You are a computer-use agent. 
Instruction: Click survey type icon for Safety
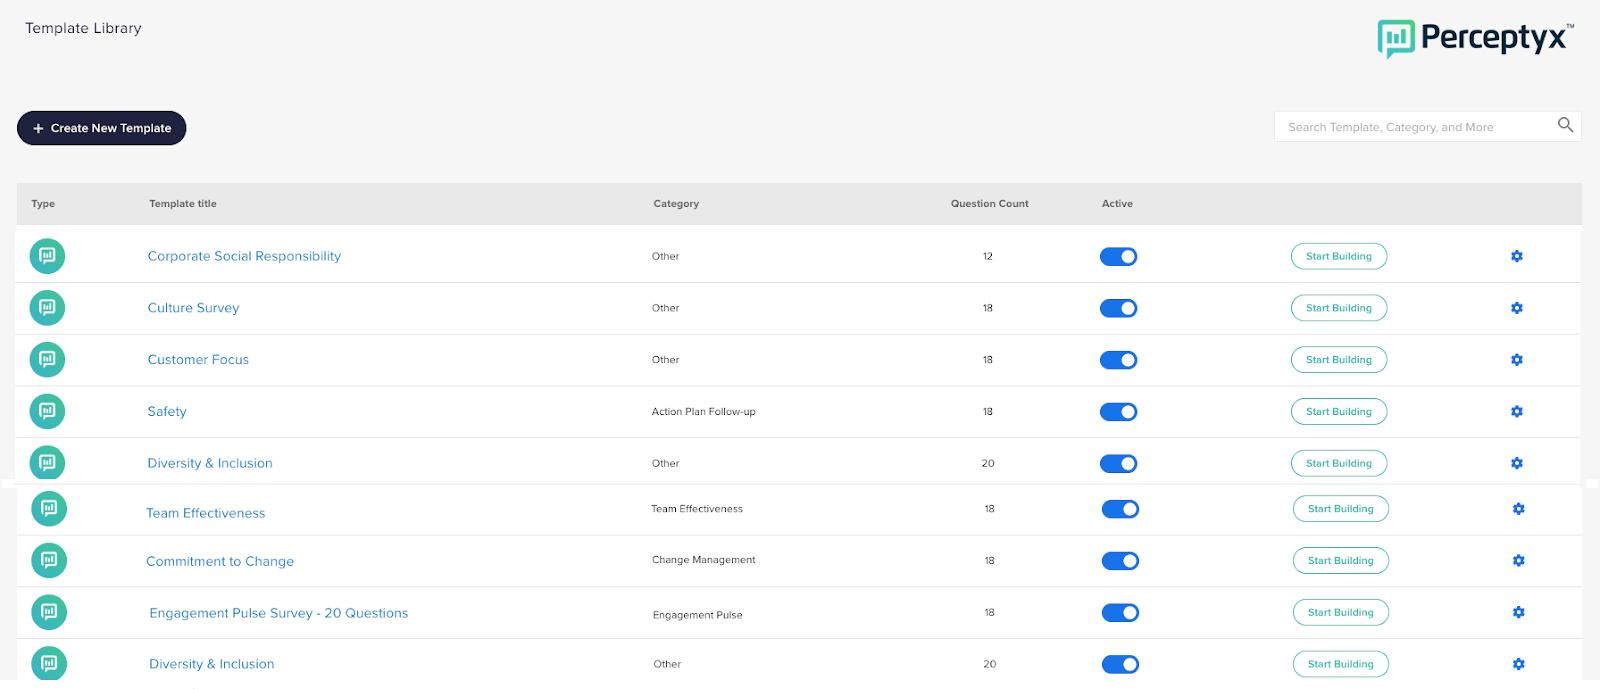(47, 411)
